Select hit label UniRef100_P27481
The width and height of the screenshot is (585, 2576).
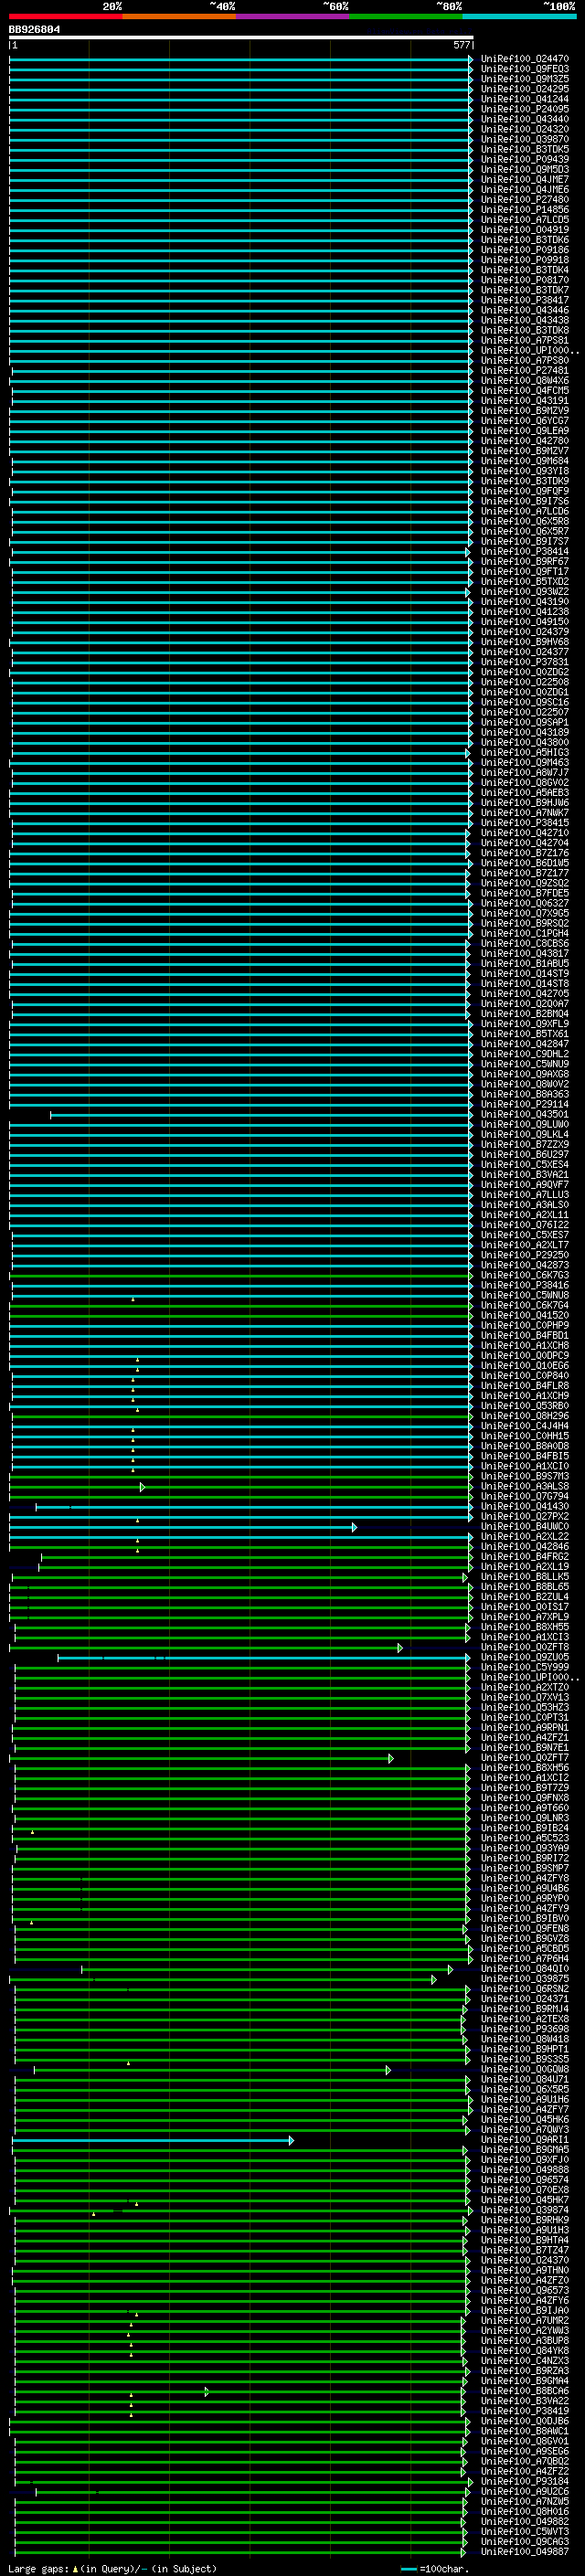click(x=524, y=371)
